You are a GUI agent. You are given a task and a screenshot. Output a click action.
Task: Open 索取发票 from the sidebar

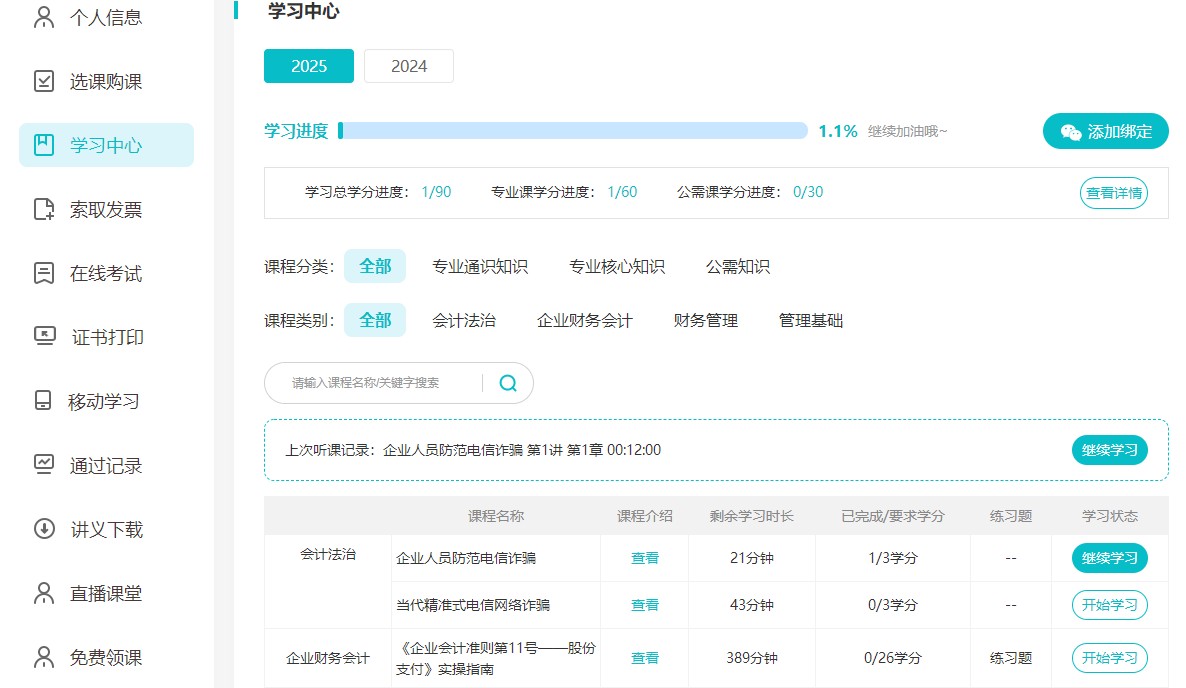coord(104,209)
